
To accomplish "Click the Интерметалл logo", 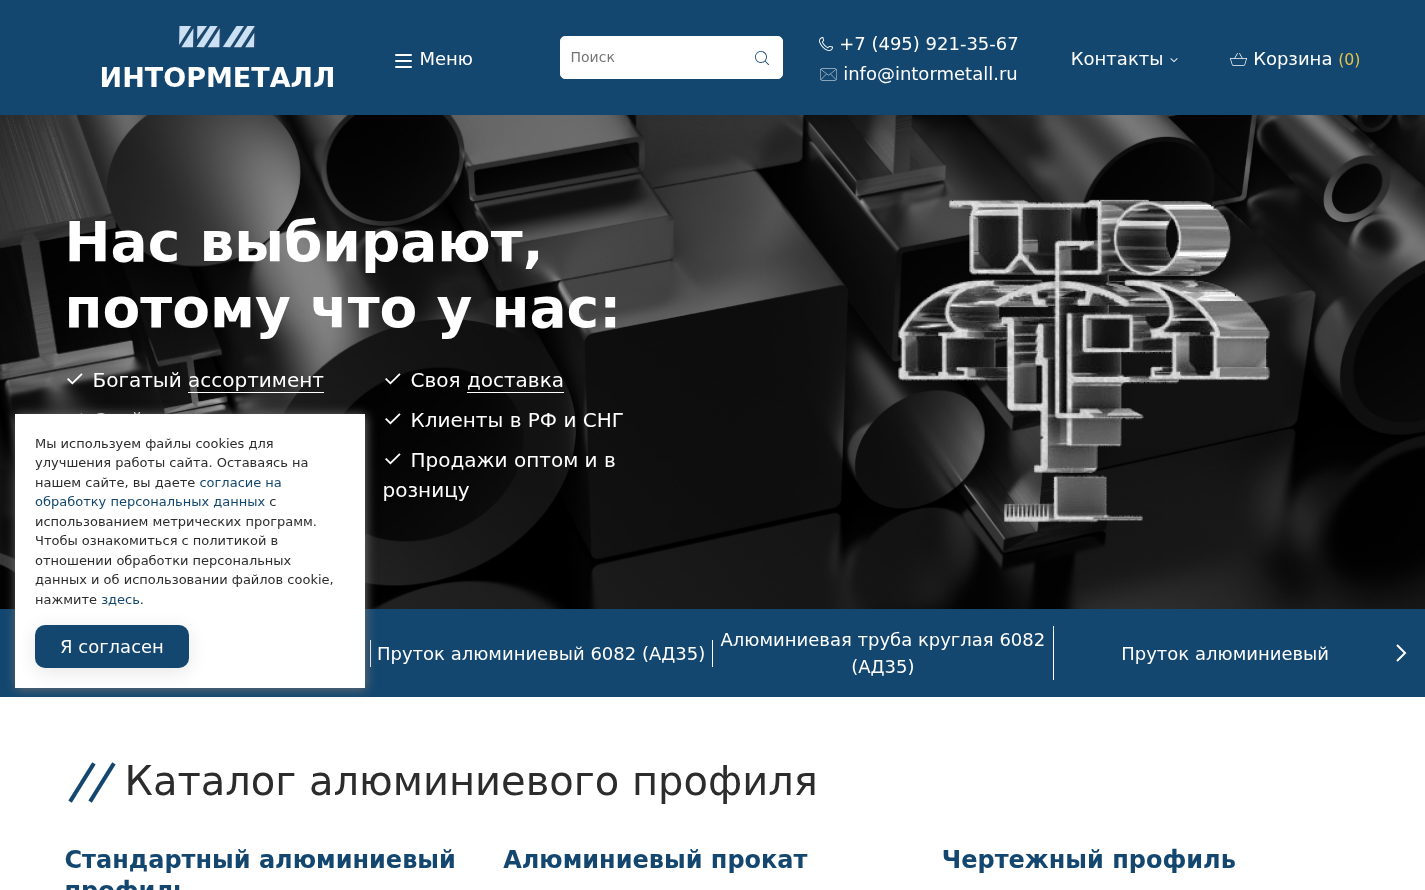I will 217,58.
